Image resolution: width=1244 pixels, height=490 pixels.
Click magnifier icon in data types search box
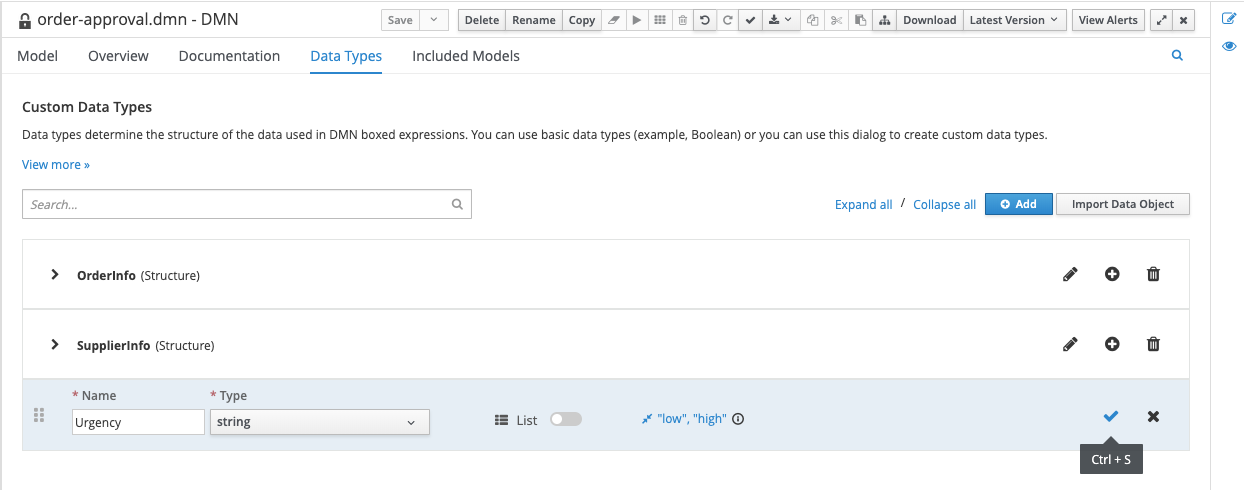457,204
